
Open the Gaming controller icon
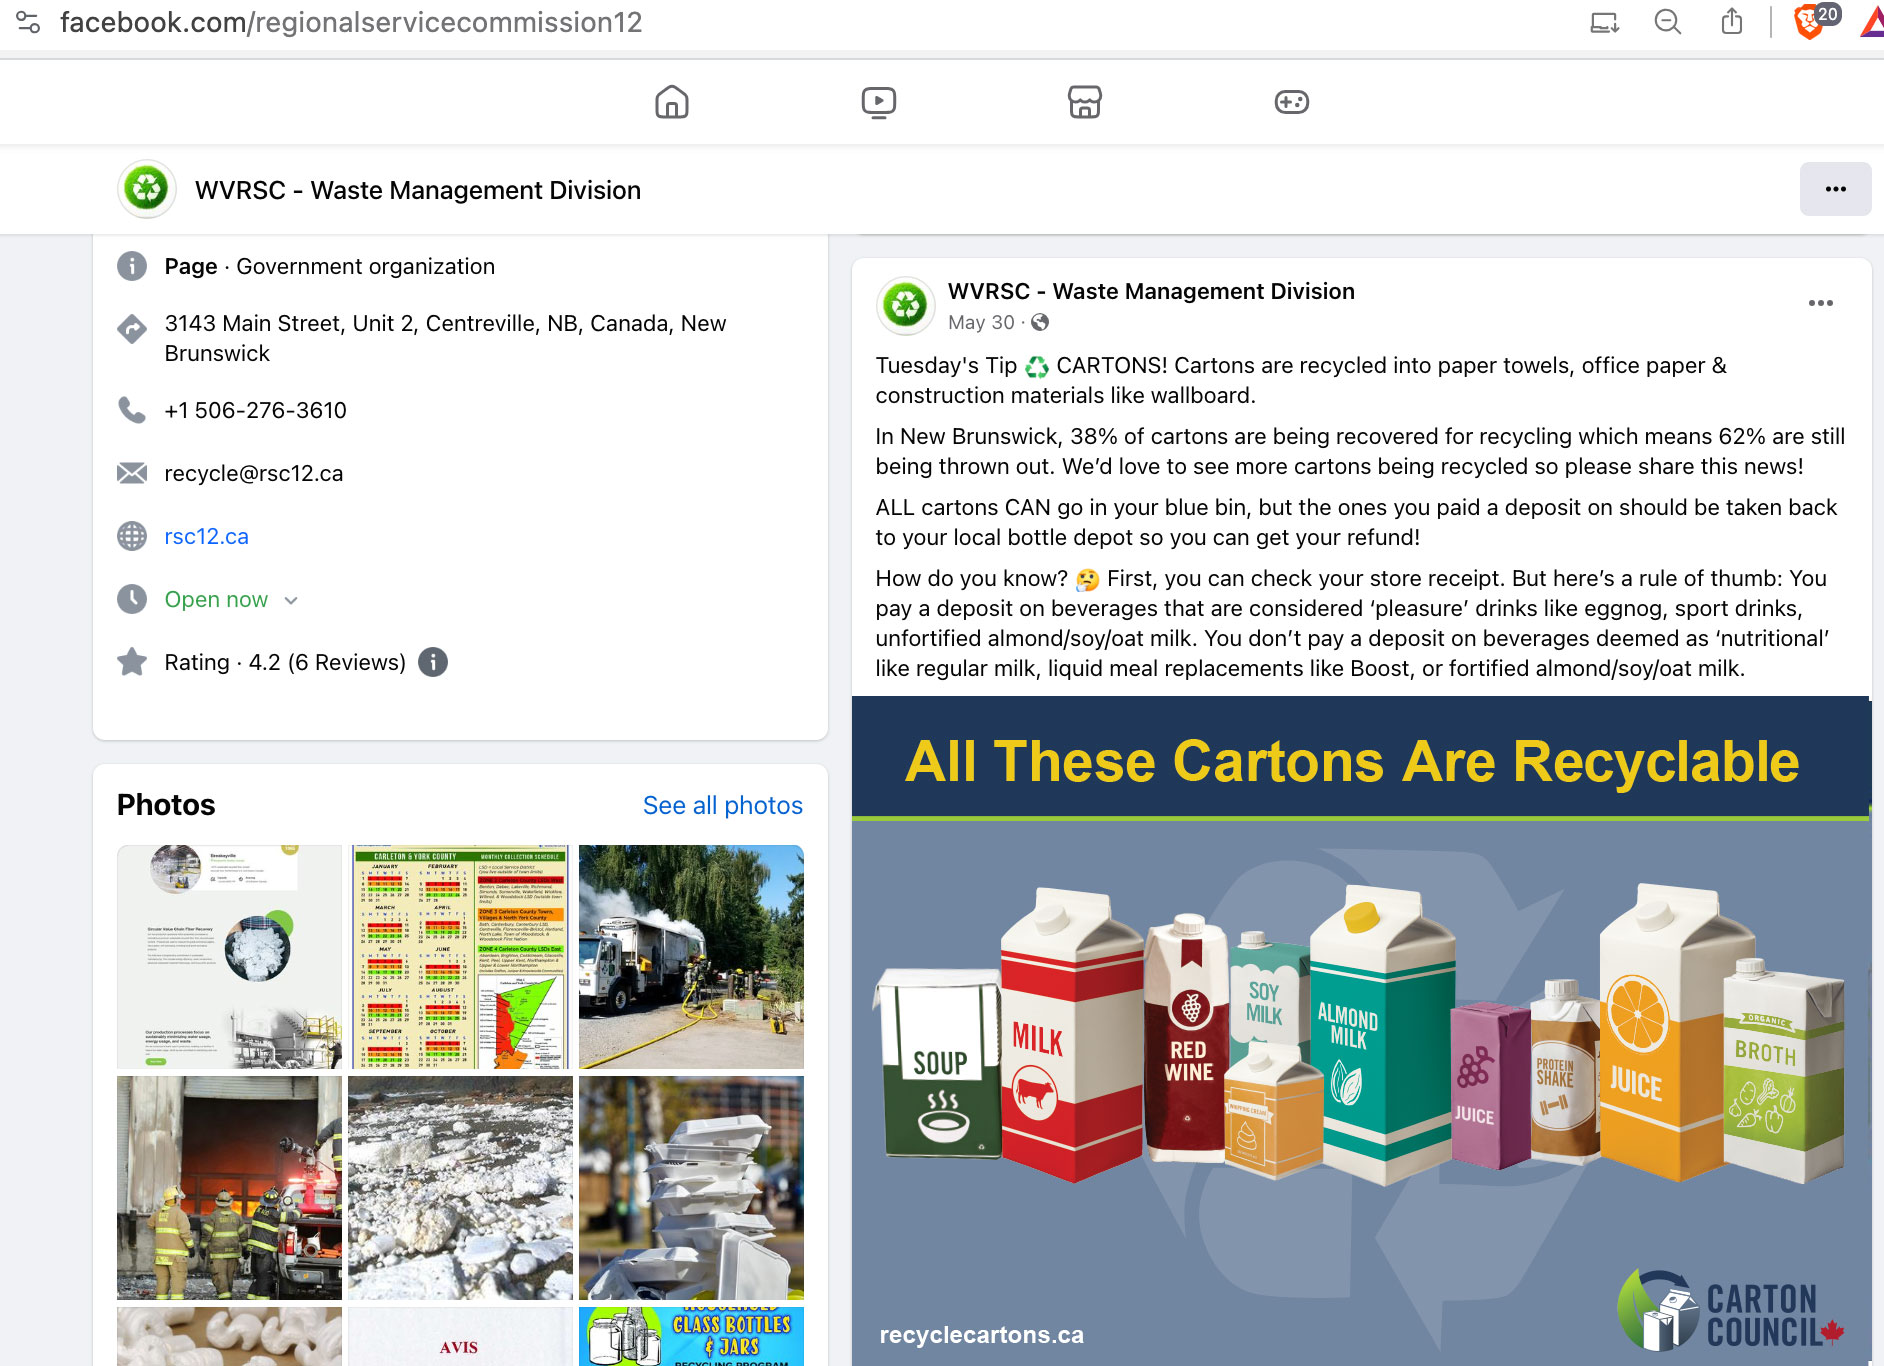(x=1292, y=102)
